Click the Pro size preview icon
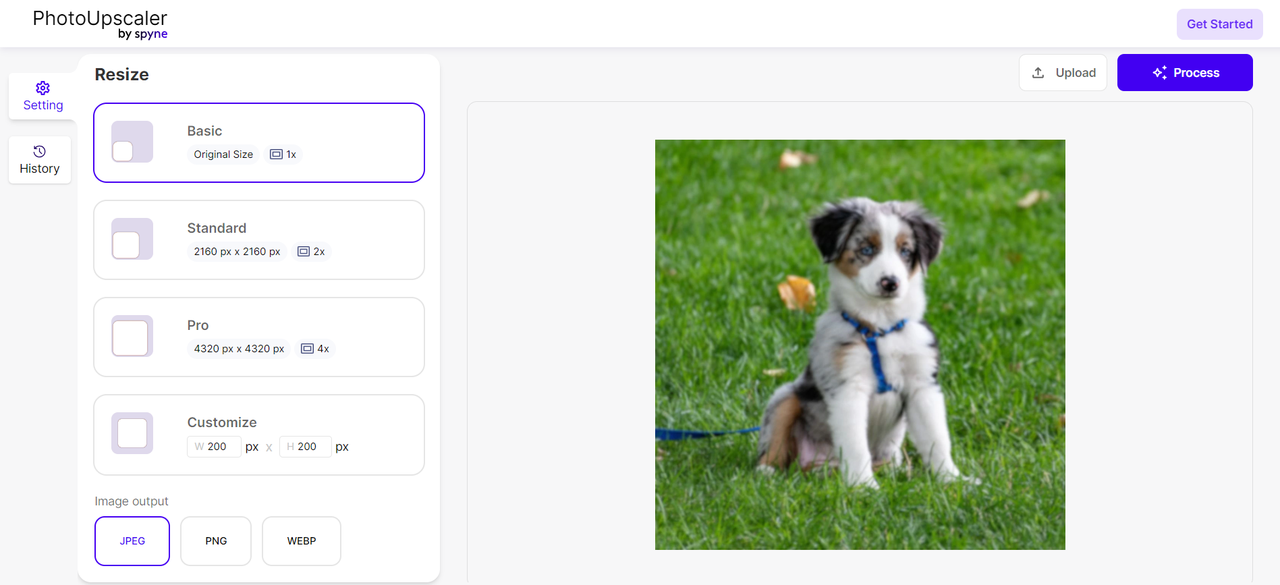1280x585 pixels. coord(132,336)
